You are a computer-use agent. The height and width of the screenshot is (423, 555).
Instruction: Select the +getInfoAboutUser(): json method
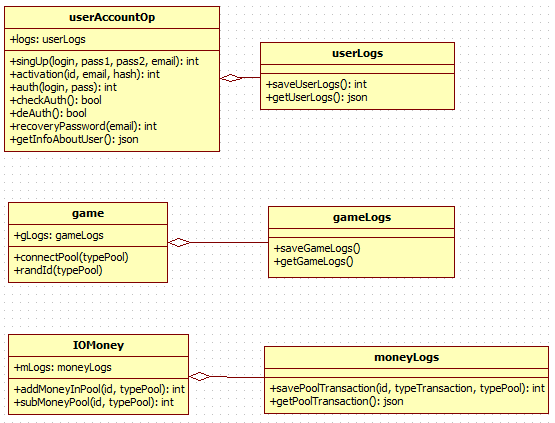74,139
